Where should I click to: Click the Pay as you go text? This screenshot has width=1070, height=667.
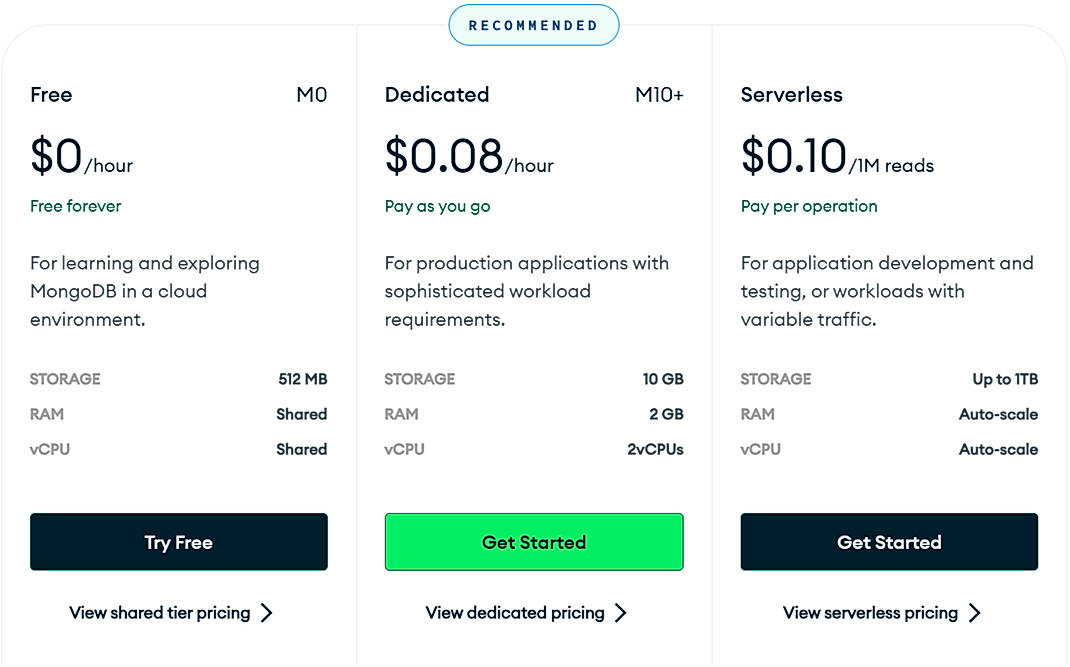[x=437, y=206]
